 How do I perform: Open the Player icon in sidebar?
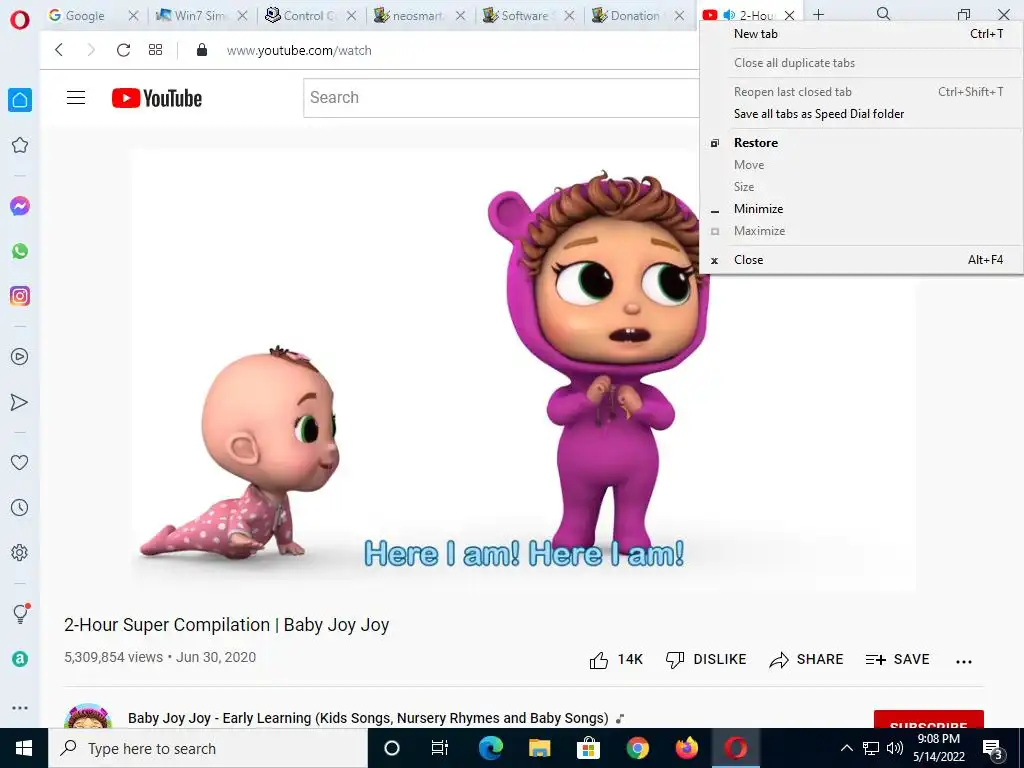tap(20, 357)
